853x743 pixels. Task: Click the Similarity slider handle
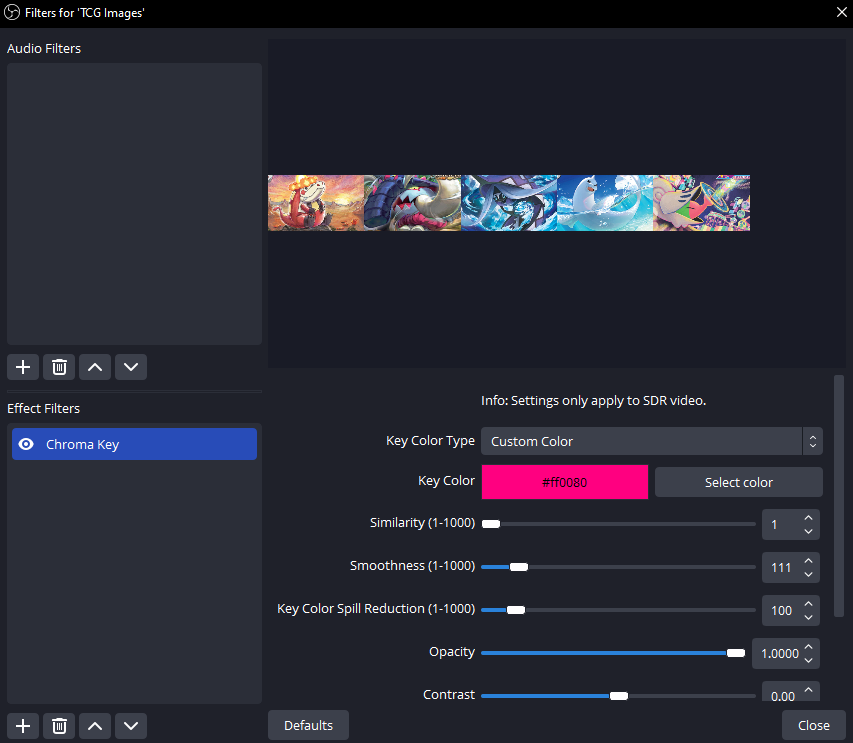491,524
